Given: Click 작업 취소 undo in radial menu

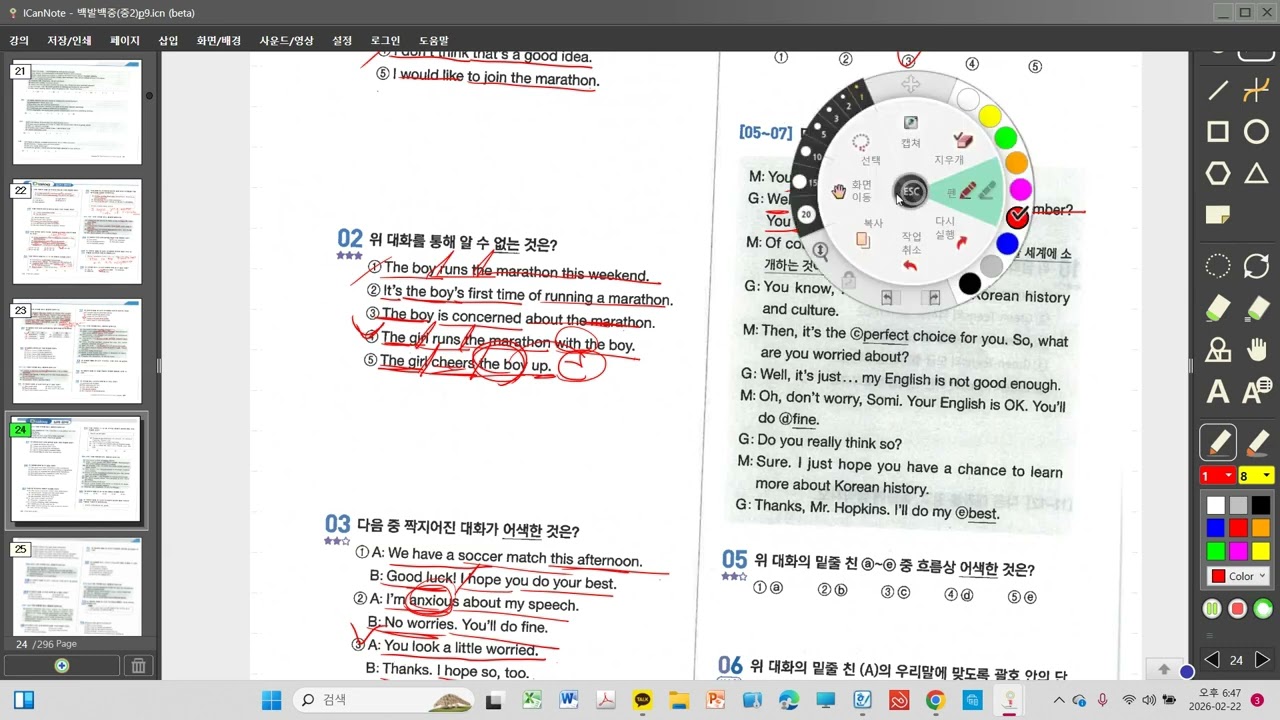Looking at the screenshot, I should [x=911, y=250].
